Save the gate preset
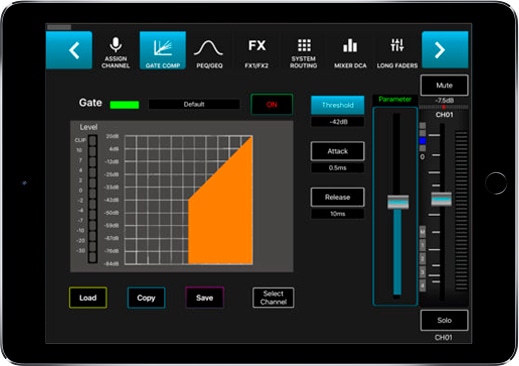The image size is (519, 366). click(204, 298)
